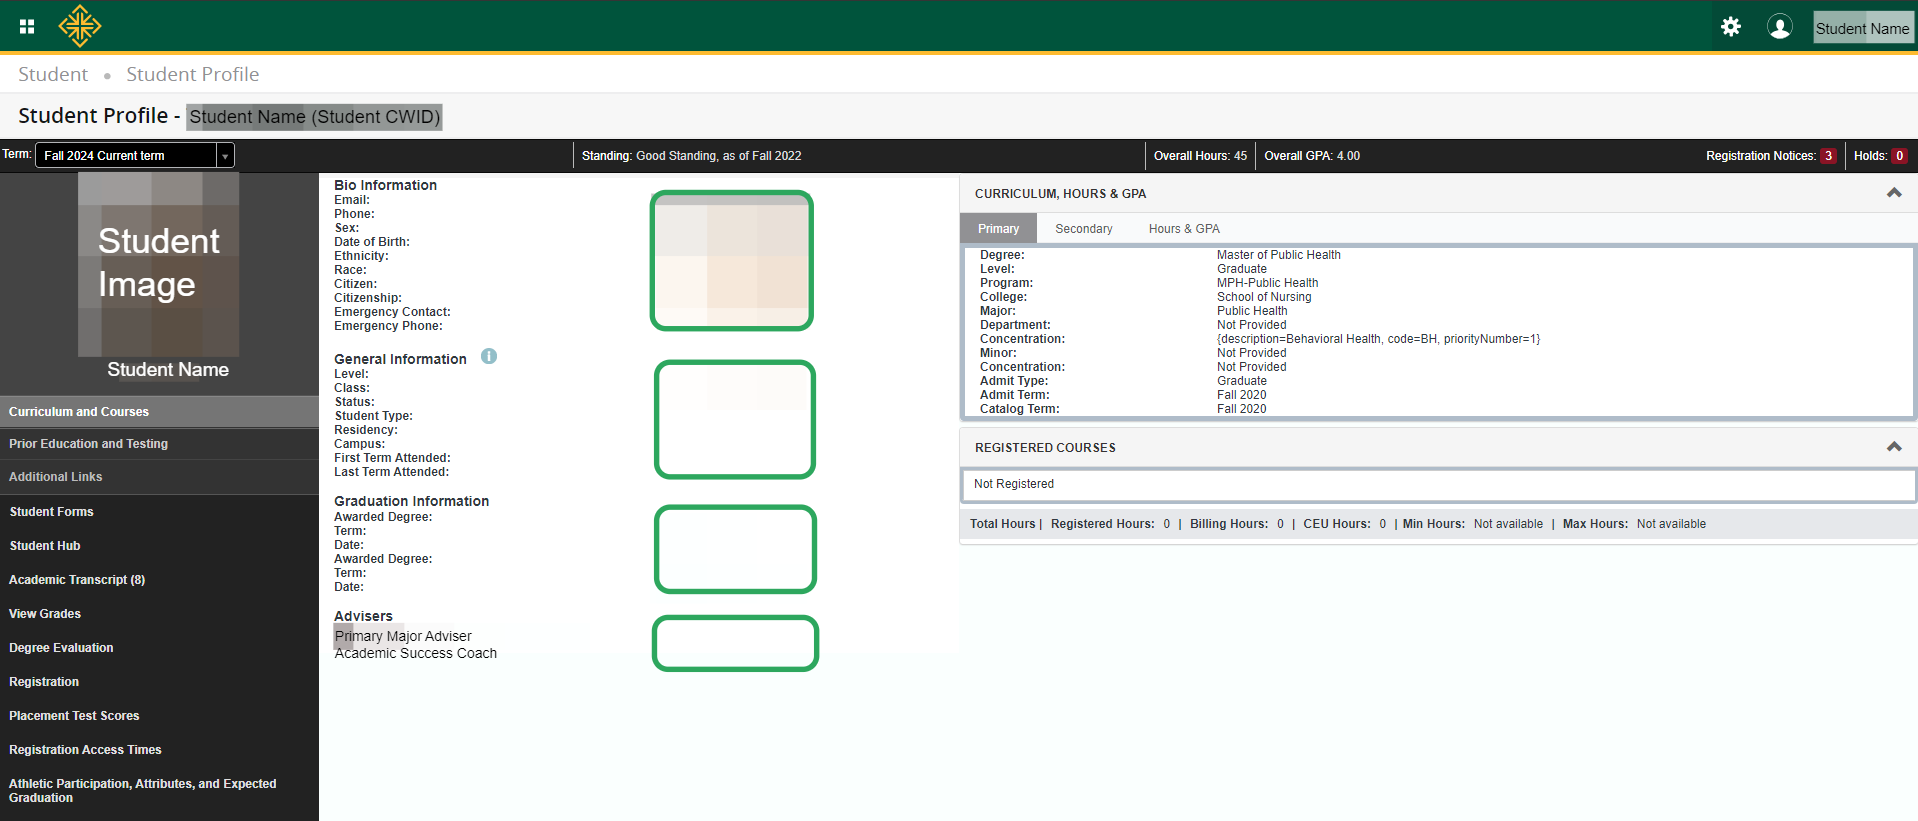1918x821 pixels.
Task: Select the Primary curriculum tab
Action: pyautogui.click(x=999, y=229)
